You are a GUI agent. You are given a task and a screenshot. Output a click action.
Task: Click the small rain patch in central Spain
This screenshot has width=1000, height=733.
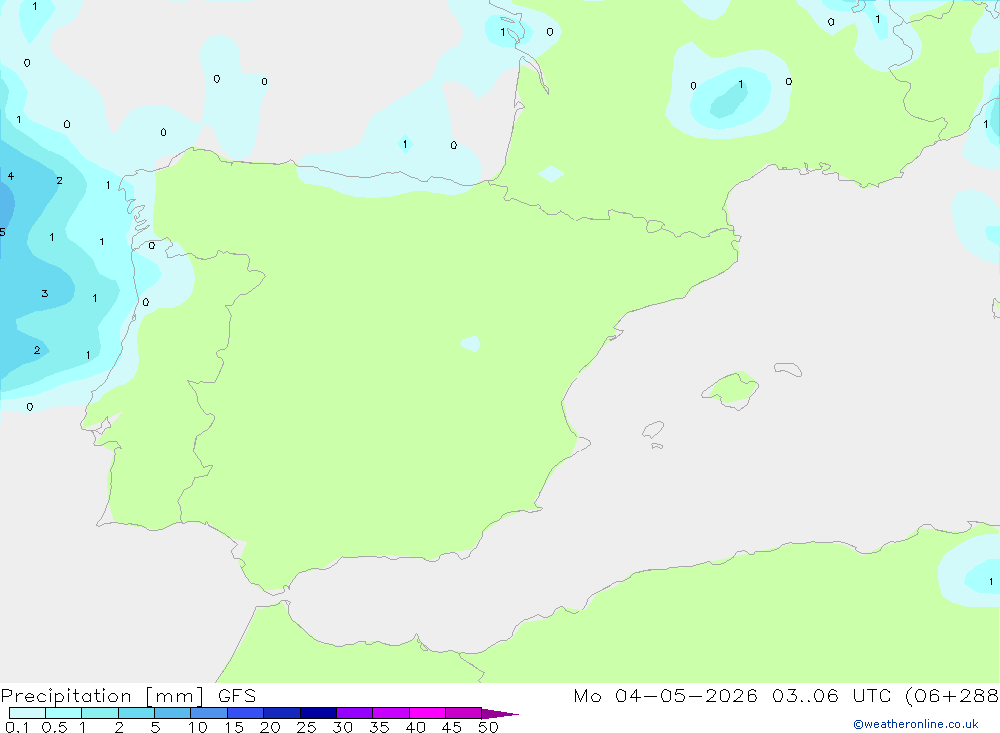[x=471, y=343]
